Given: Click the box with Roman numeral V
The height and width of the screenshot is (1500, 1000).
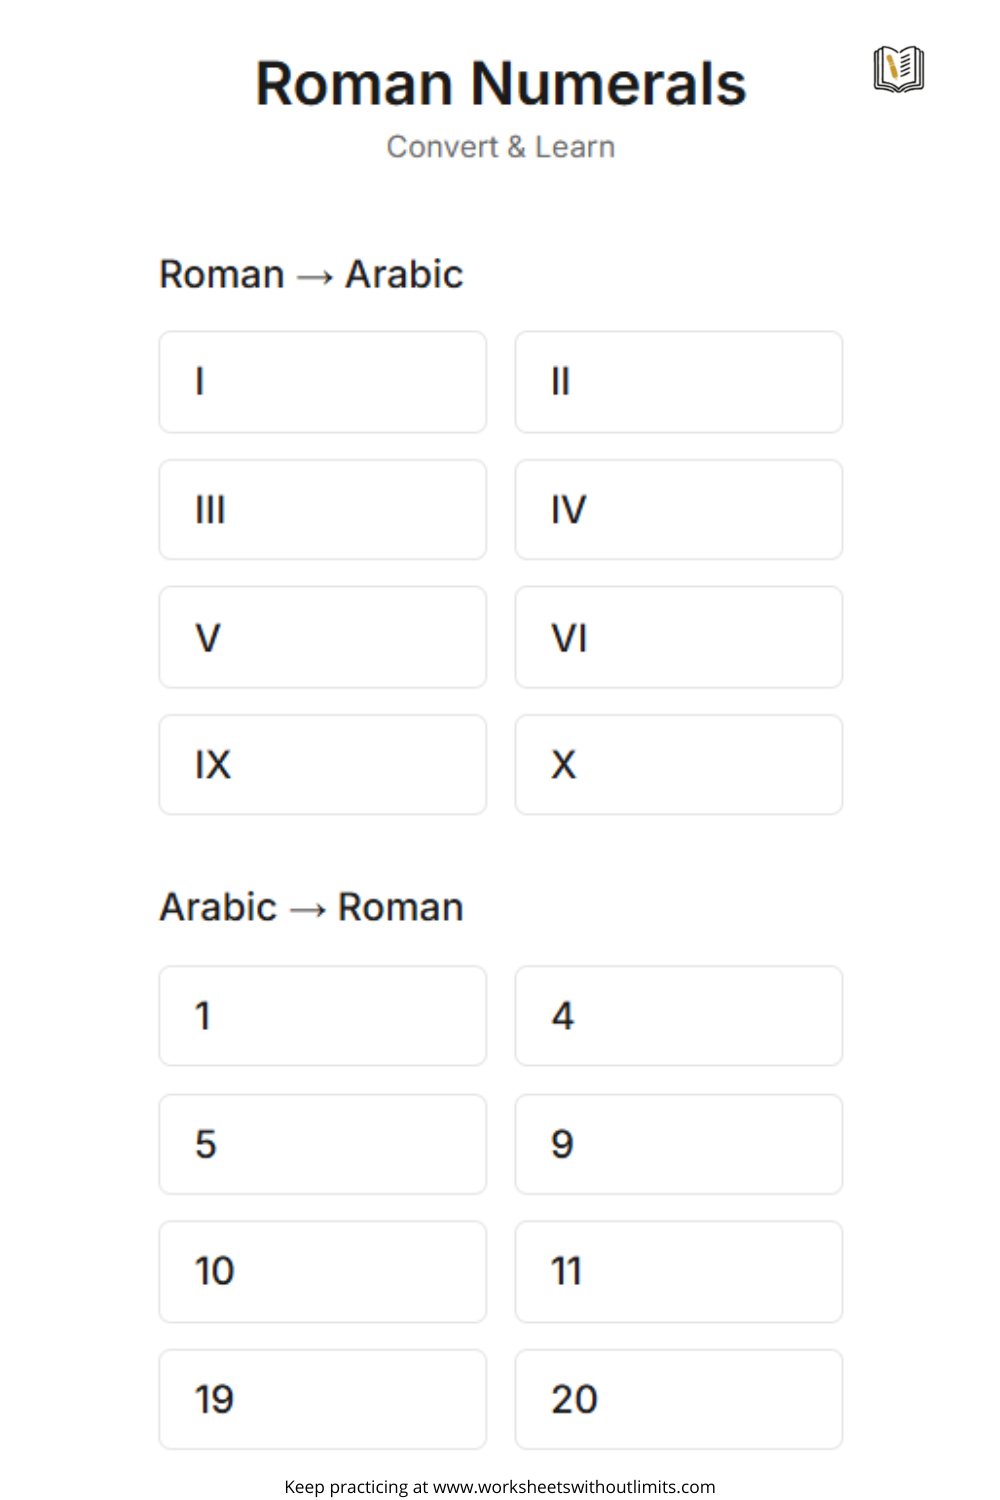Looking at the screenshot, I should click(x=322, y=637).
